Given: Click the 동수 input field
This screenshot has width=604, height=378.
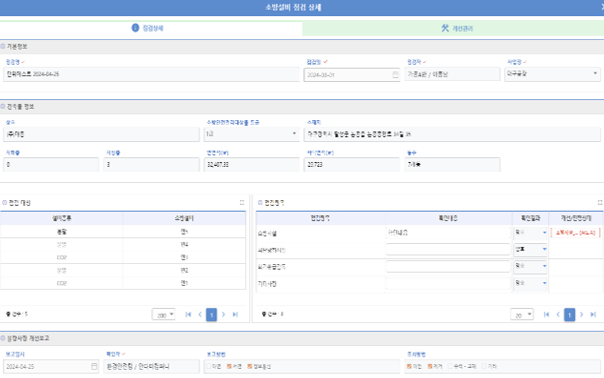Looking at the screenshot, I should [452, 164].
